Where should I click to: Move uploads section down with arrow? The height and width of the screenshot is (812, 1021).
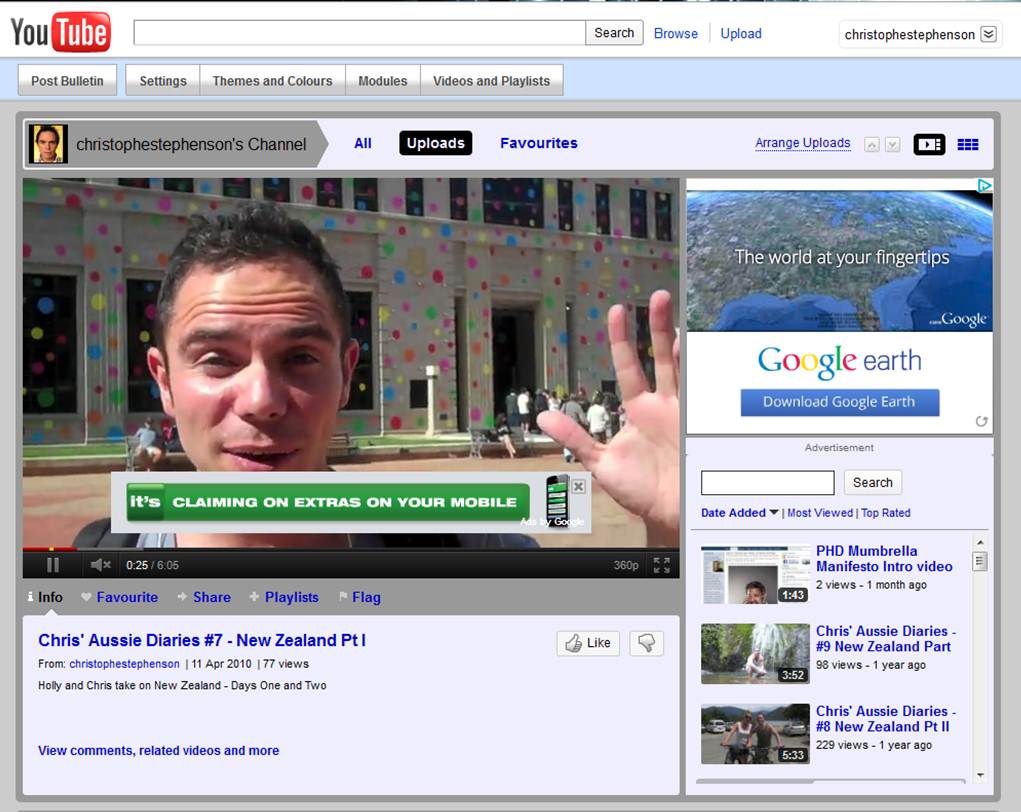(892, 145)
